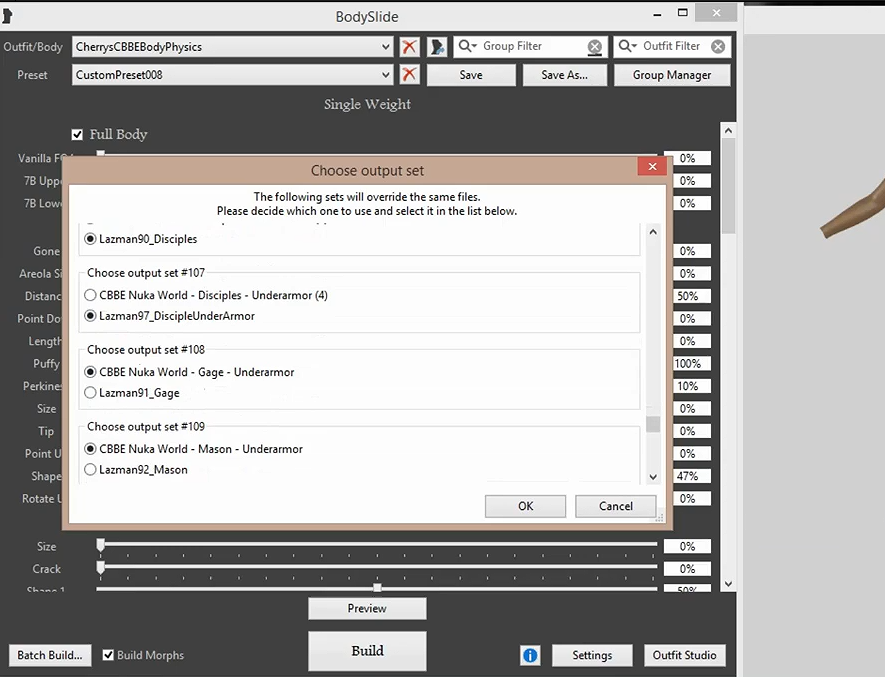Select the Lazman91_Gage radio button

91,393
